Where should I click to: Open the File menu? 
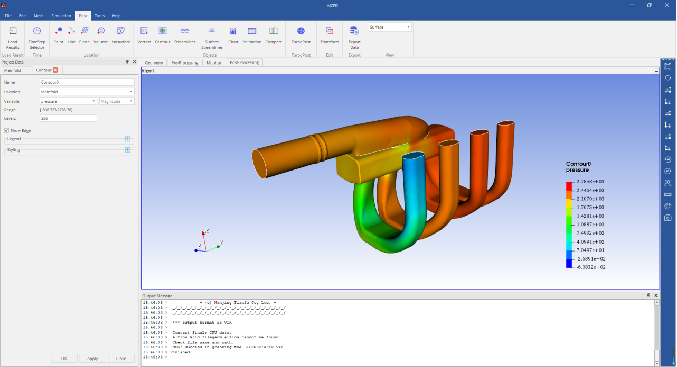click(x=8, y=16)
